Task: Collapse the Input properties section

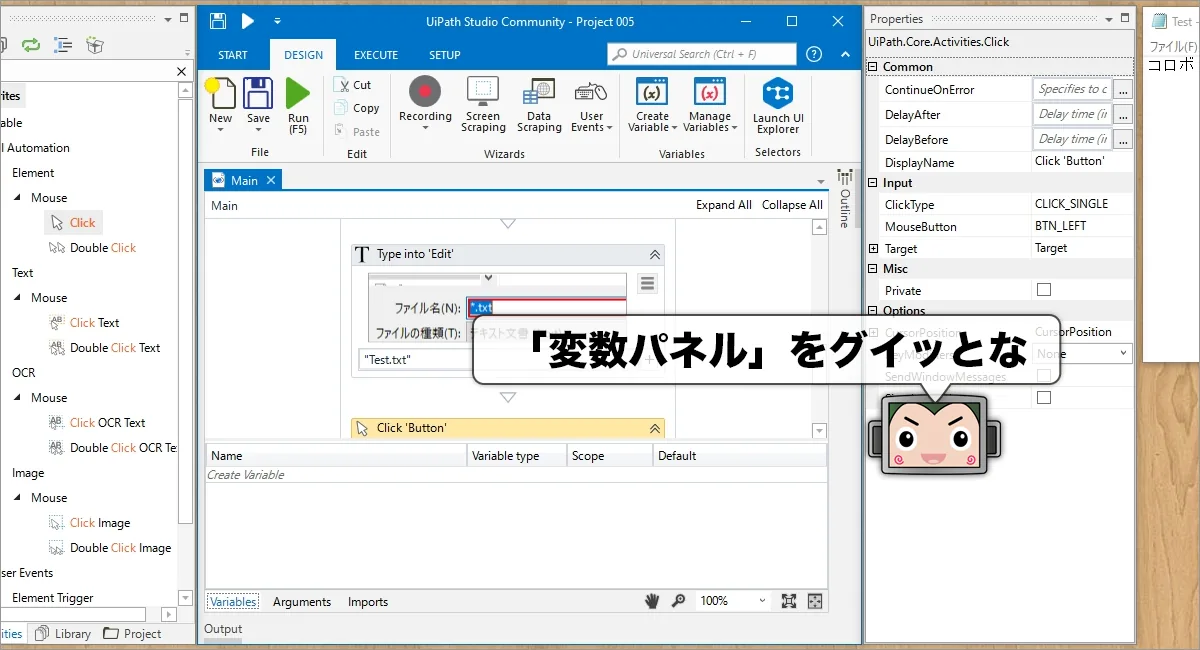Action: click(873, 183)
